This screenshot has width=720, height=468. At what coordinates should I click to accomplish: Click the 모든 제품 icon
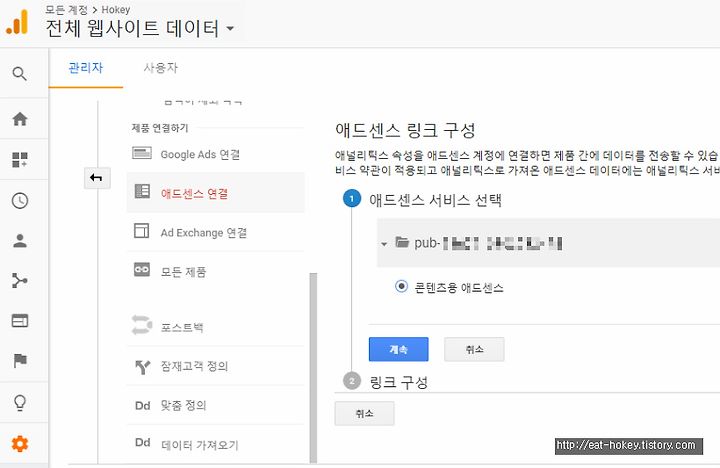pos(142,270)
